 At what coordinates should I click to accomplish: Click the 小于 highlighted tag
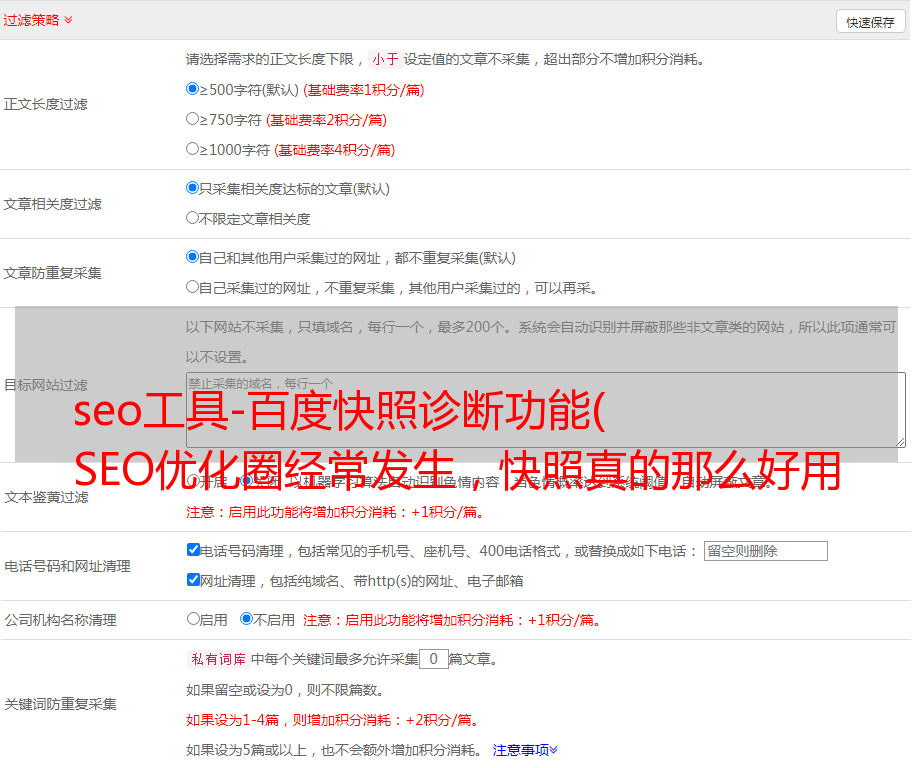pos(385,59)
